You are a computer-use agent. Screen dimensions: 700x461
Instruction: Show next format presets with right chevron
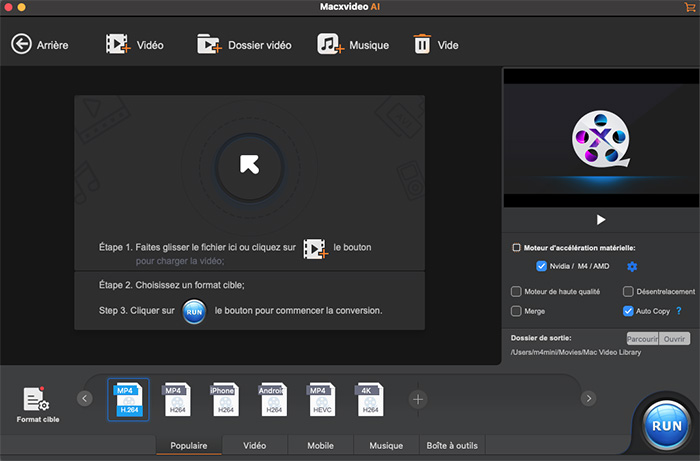(x=588, y=398)
